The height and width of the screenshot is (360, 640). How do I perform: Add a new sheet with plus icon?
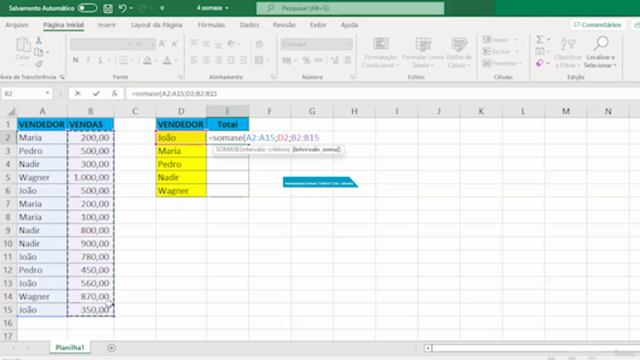pyautogui.click(x=111, y=348)
